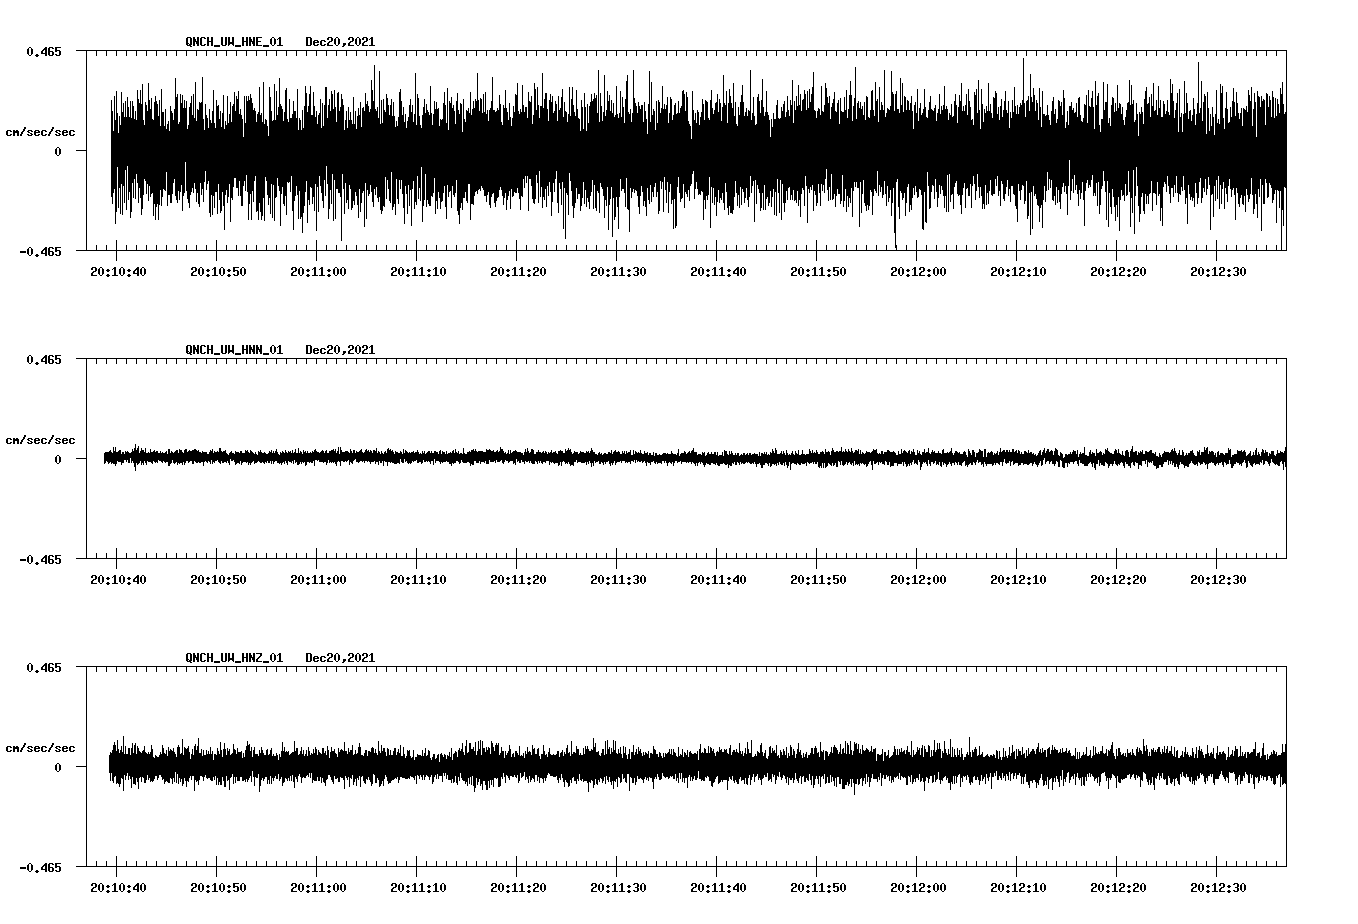Click 20:10:50 time label under HNE plot
This screenshot has height=924, width=1358.
[218, 272]
